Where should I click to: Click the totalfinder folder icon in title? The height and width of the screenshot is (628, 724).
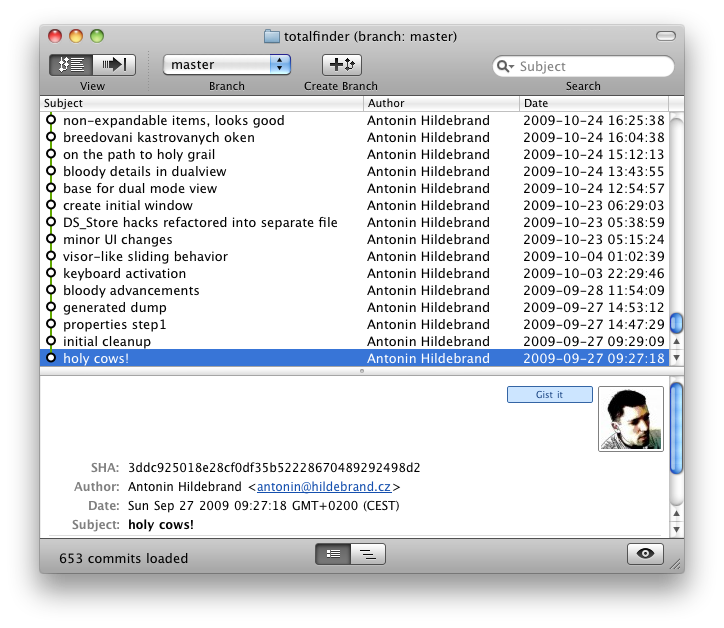coord(272,36)
